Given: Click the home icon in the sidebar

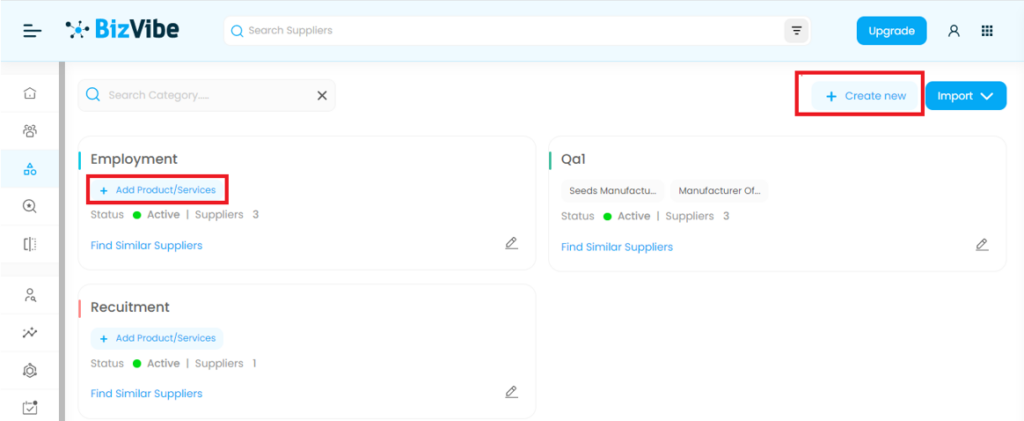Looking at the screenshot, I should coord(30,93).
